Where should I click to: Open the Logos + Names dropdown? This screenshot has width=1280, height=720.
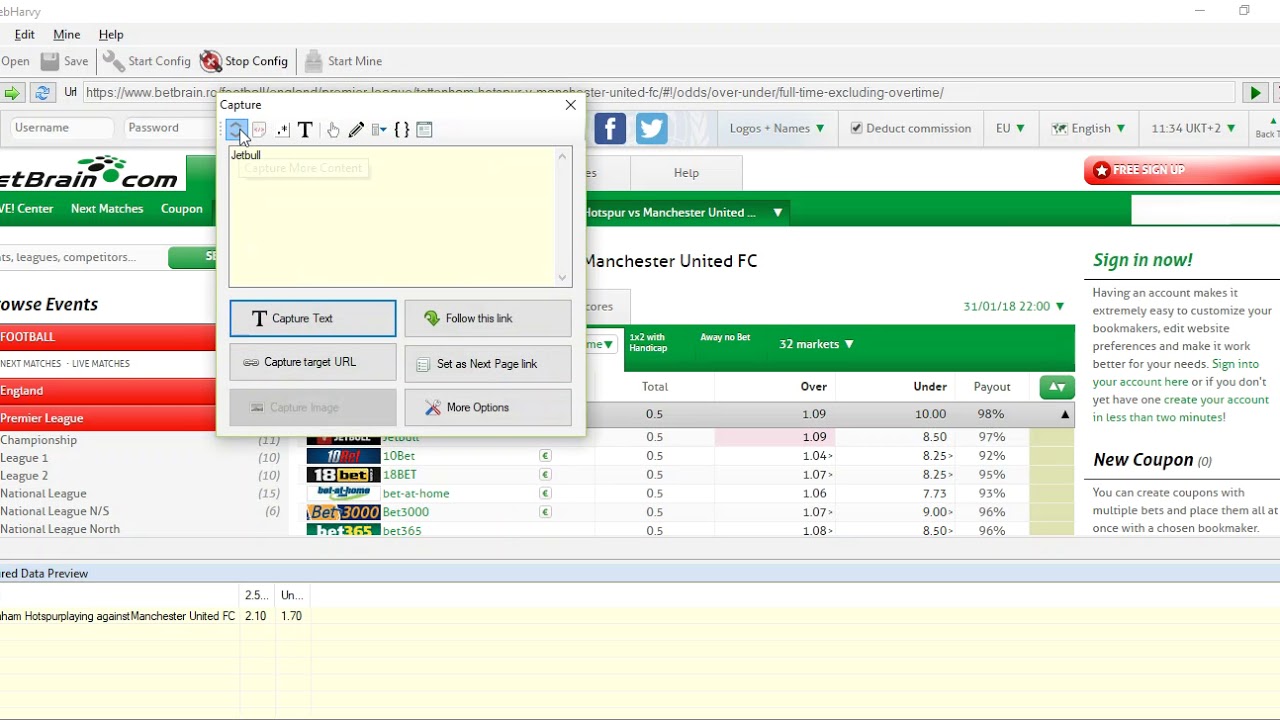point(777,128)
